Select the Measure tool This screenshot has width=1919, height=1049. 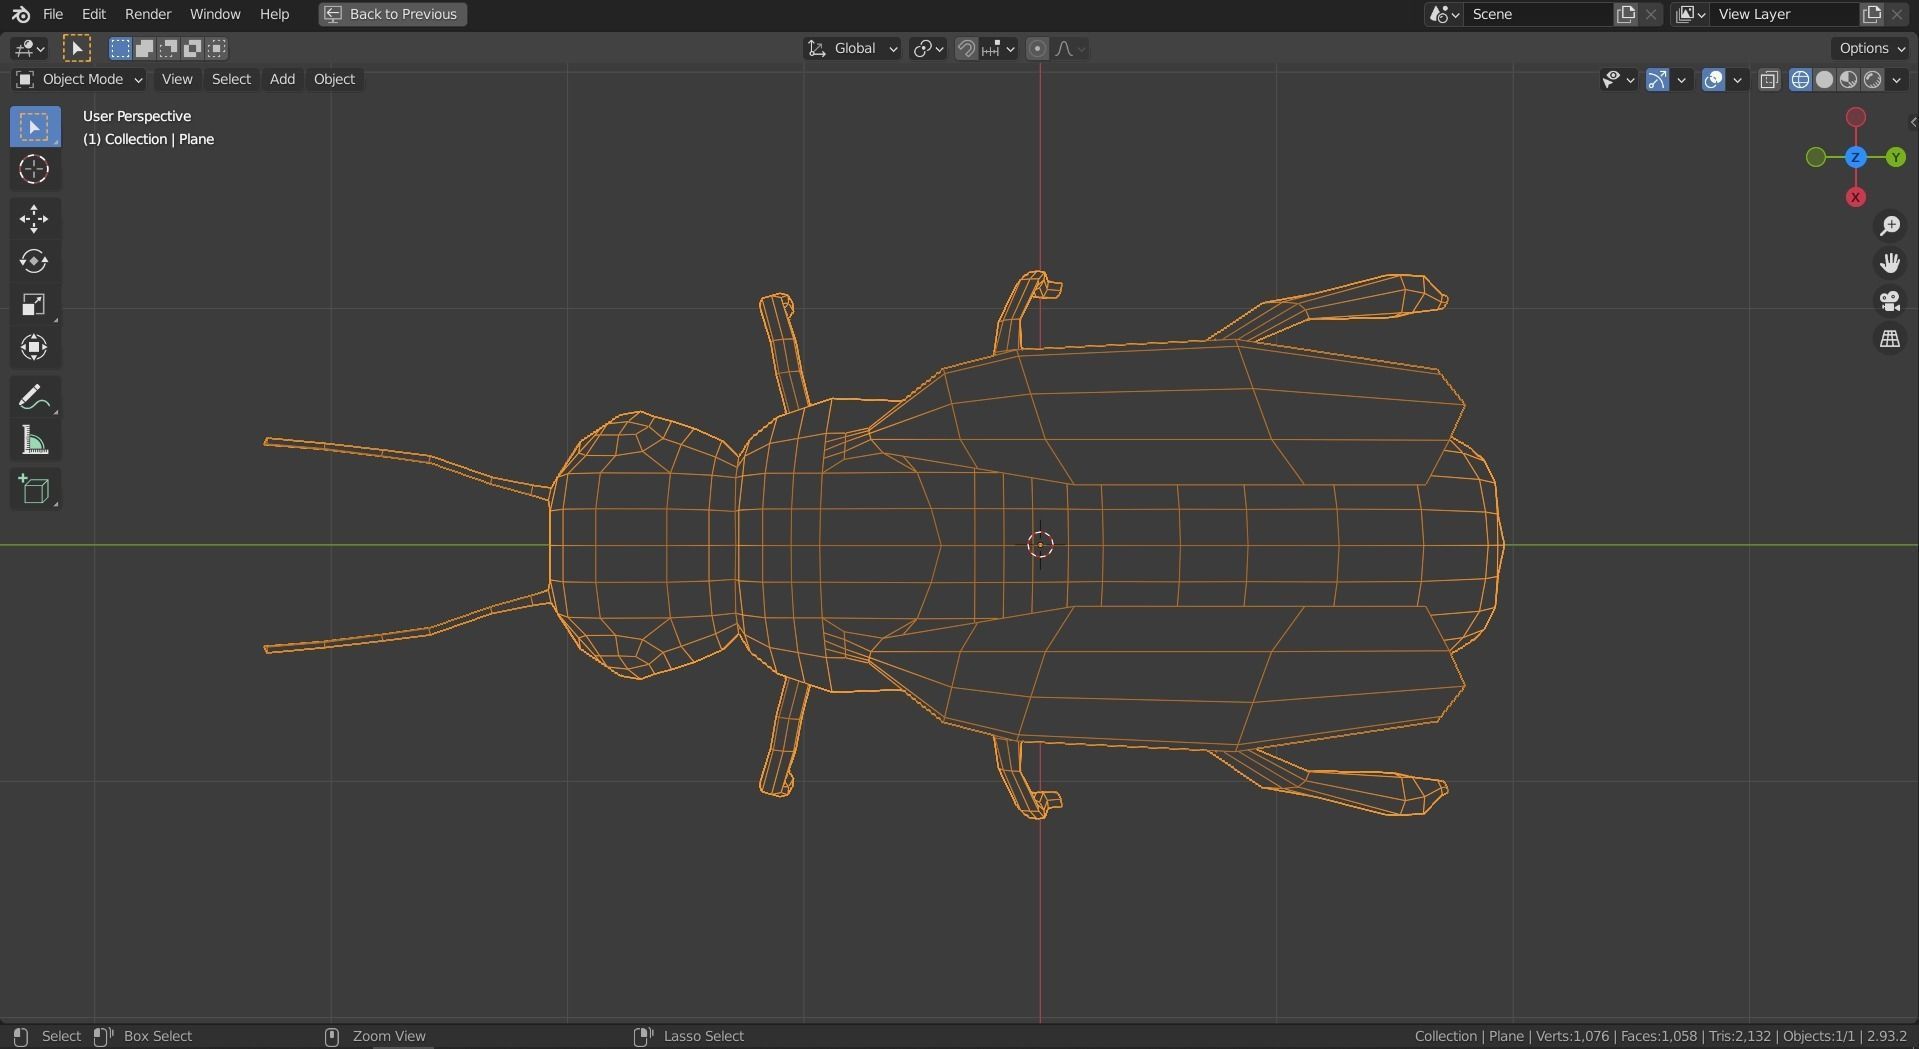(x=35, y=440)
